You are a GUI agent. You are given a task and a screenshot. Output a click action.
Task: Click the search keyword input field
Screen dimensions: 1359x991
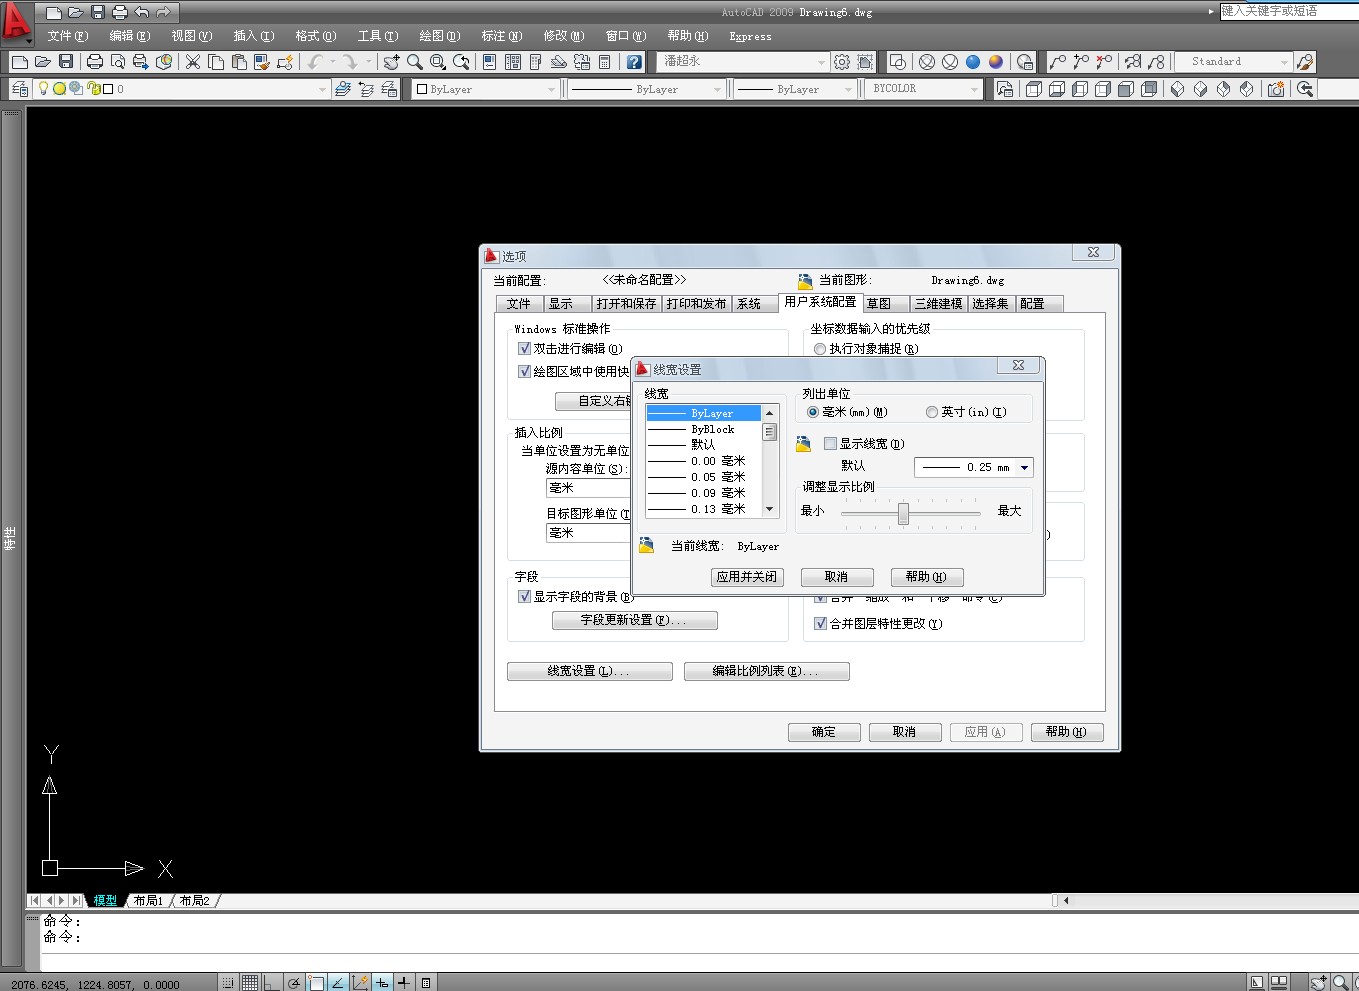coord(1289,11)
